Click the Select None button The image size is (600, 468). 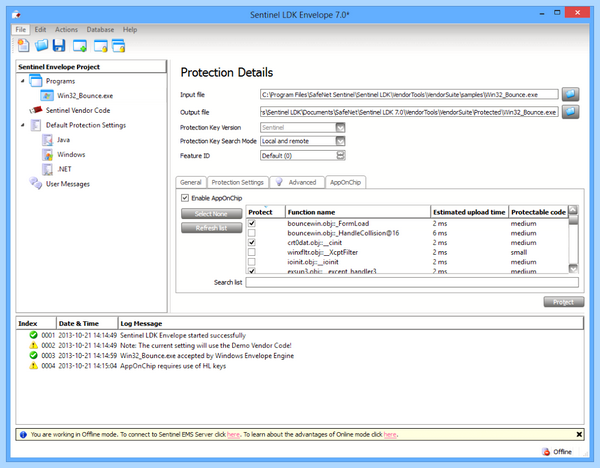coord(211,214)
